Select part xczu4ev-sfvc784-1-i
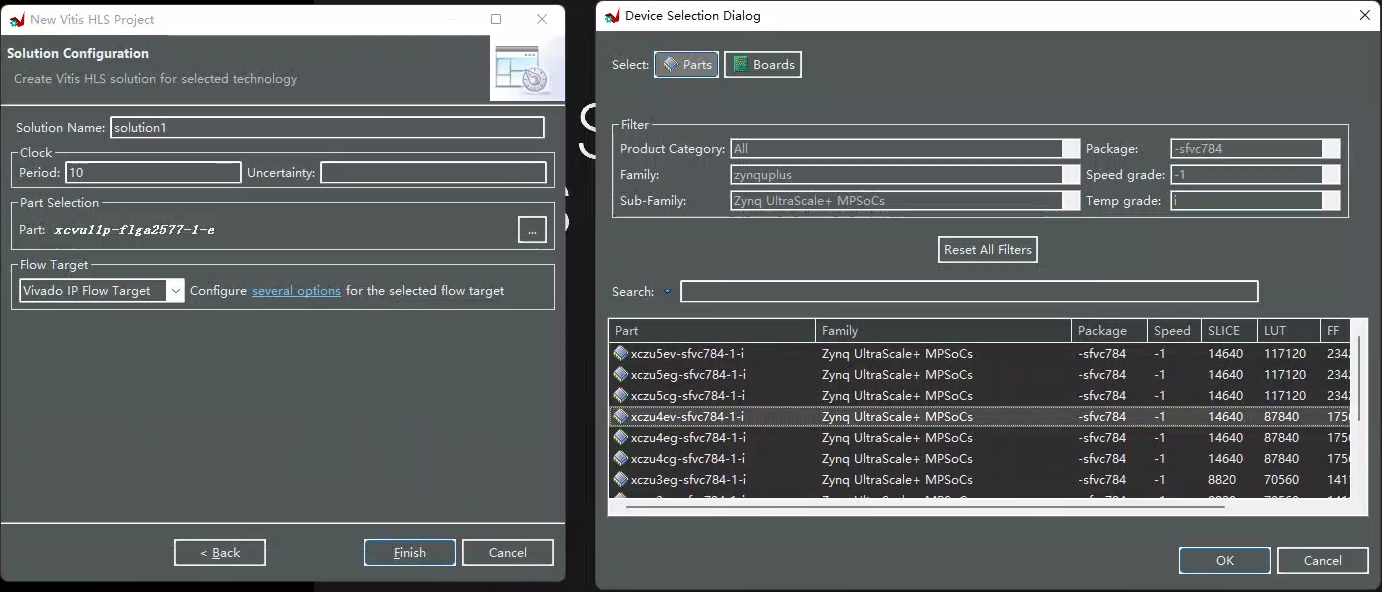 coord(980,417)
